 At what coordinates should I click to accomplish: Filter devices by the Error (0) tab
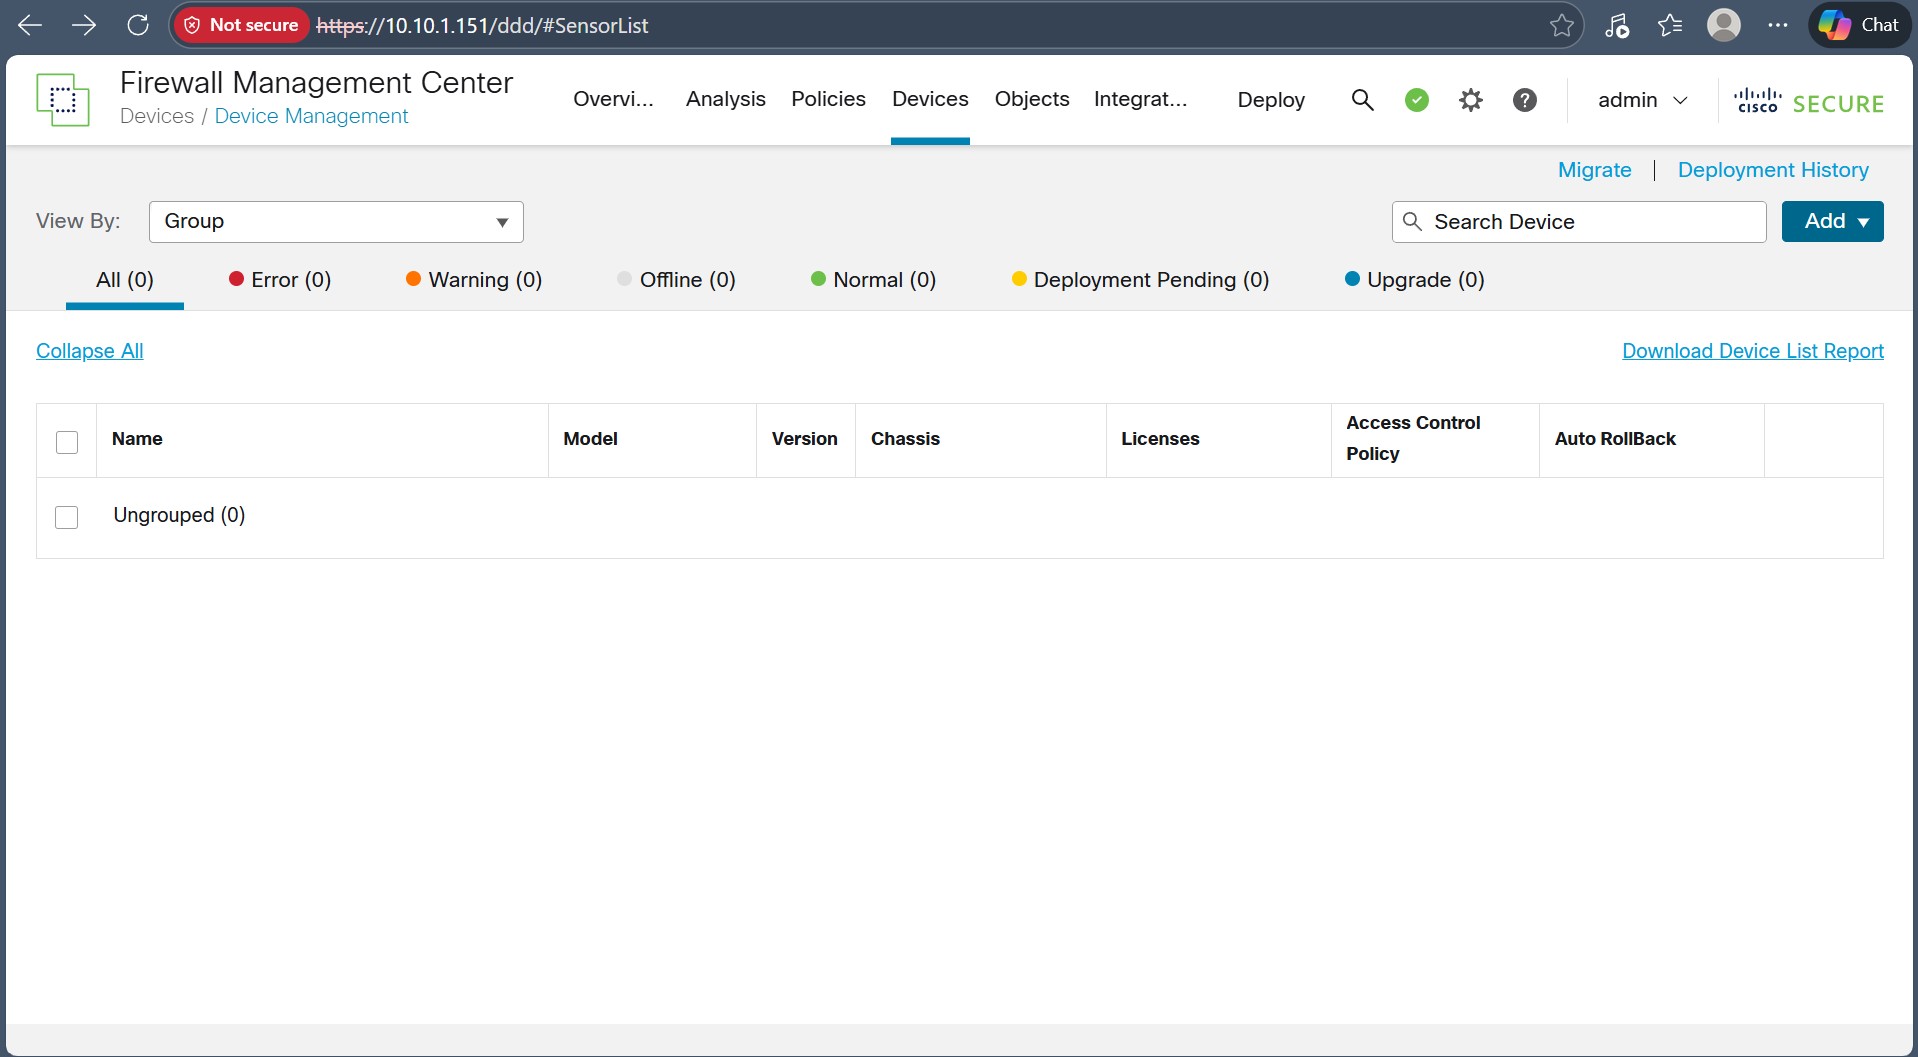pos(280,280)
